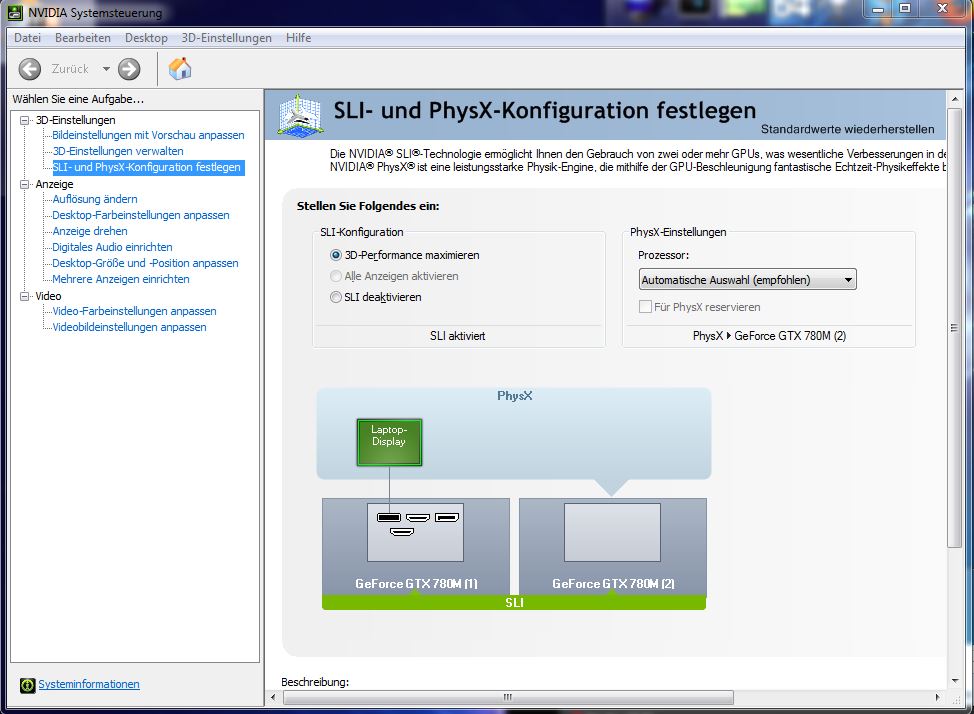Click PhysX GeForce GTX 780M (2) status text

[x=769, y=336]
